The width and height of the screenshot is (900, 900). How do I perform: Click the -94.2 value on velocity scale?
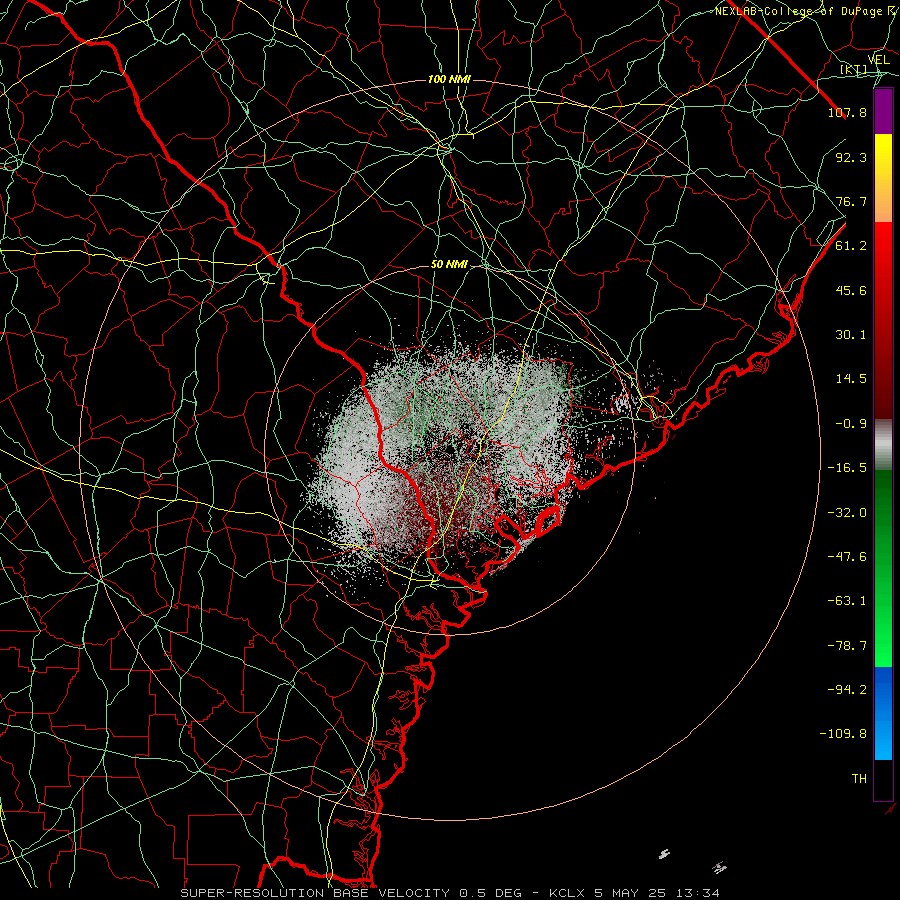click(x=847, y=689)
